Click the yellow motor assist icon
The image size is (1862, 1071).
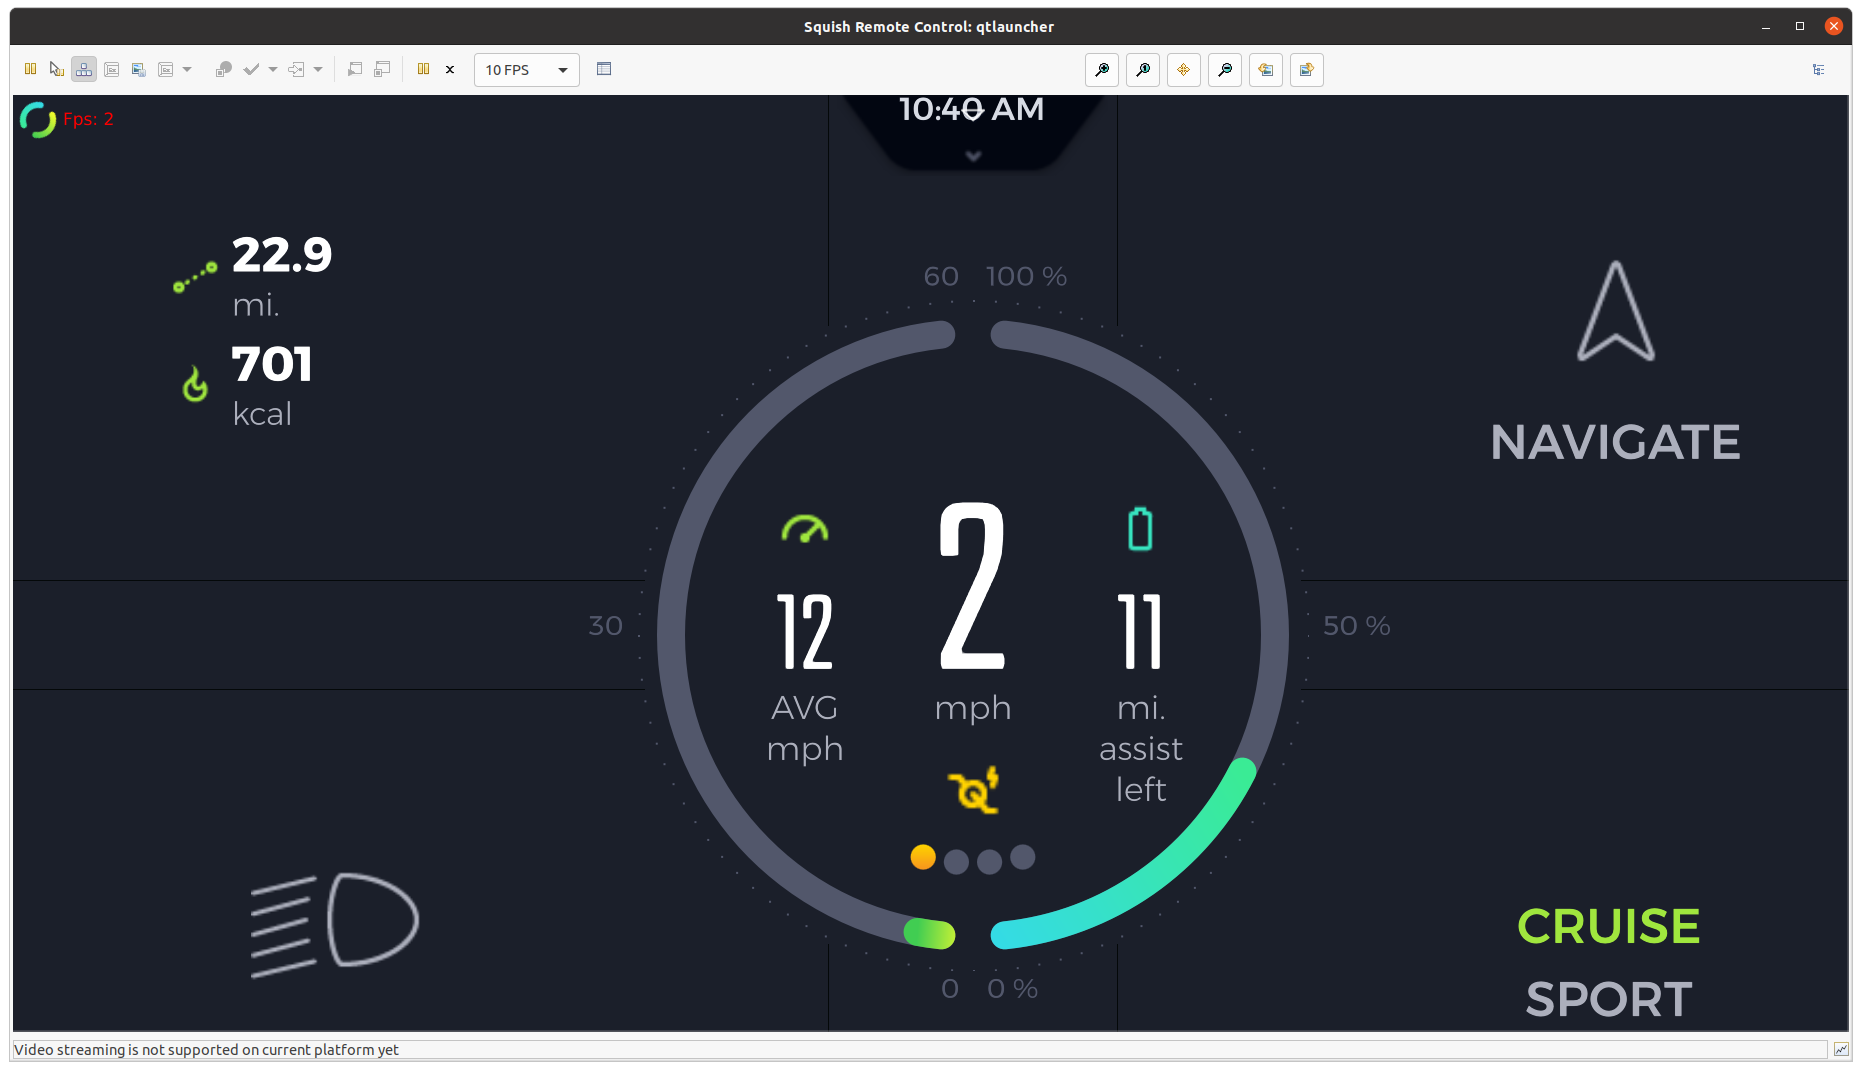[x=973, y=789]
